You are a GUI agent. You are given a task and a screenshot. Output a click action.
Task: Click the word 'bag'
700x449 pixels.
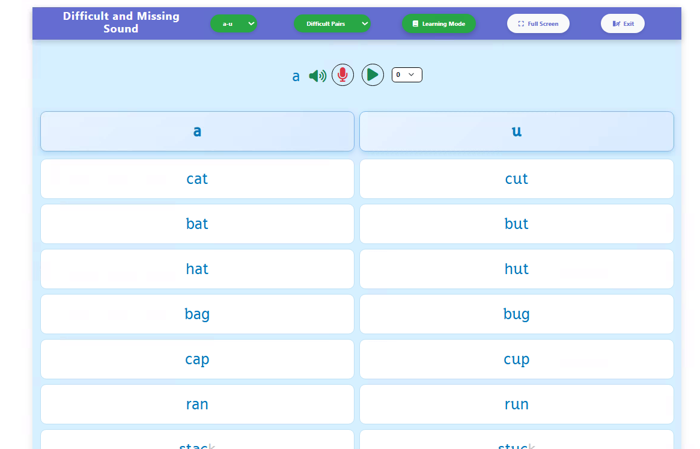197,314
